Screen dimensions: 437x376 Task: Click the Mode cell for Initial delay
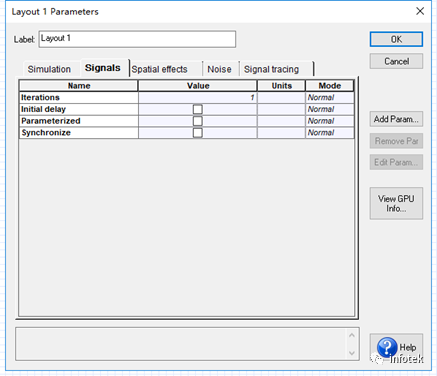click(330, 109)
